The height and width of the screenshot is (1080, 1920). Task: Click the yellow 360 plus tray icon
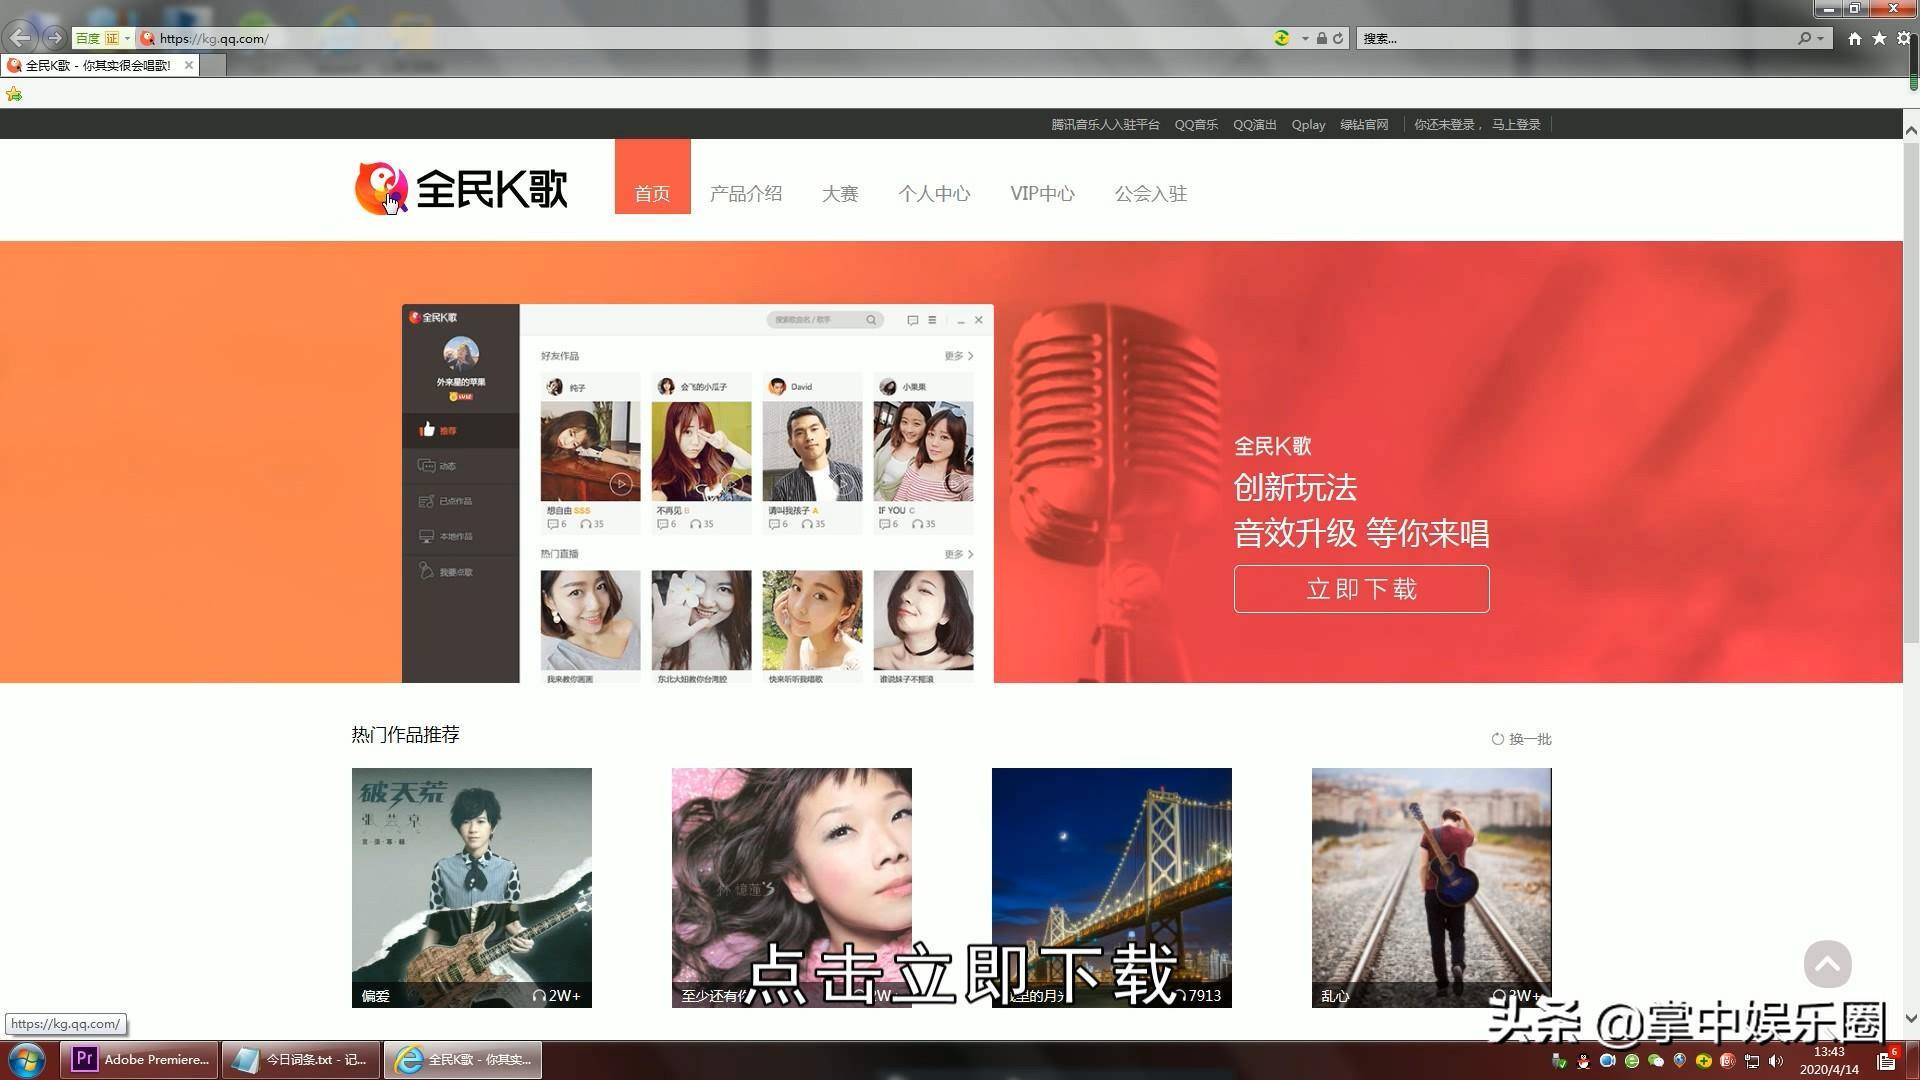click(1703, 1061)
